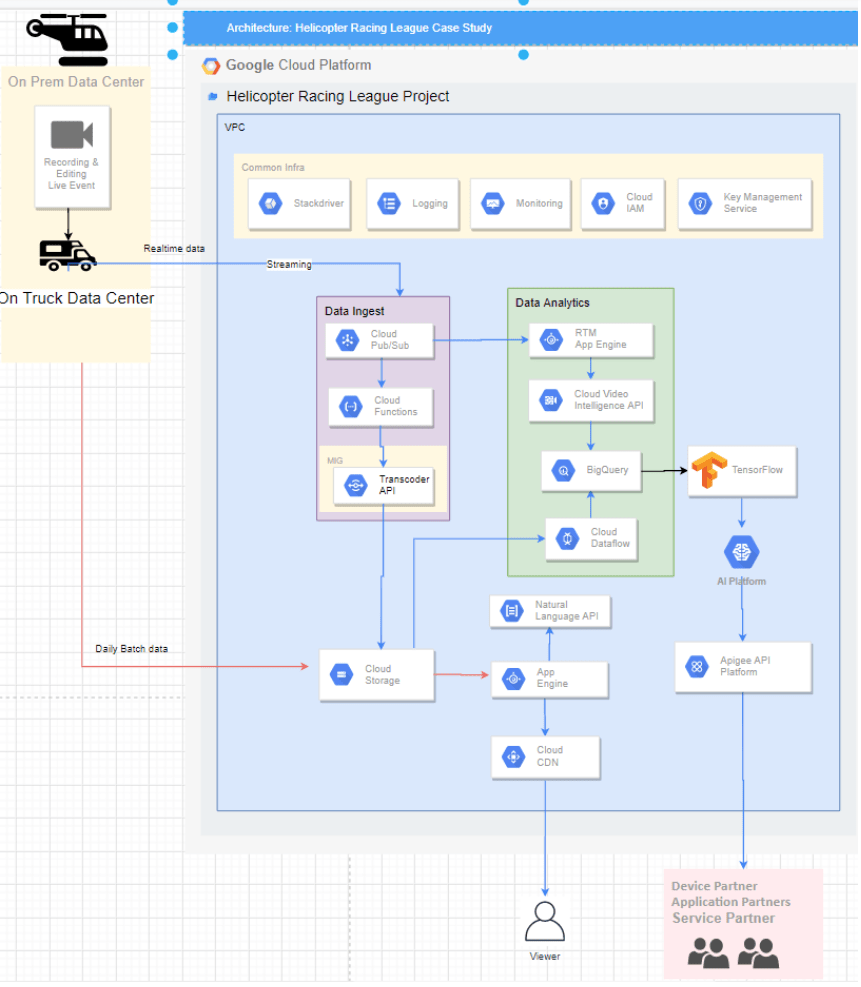The image size is (861, 987).
Task: Select the 'Apigee API Platform' label text
Action: coord(745,666)
